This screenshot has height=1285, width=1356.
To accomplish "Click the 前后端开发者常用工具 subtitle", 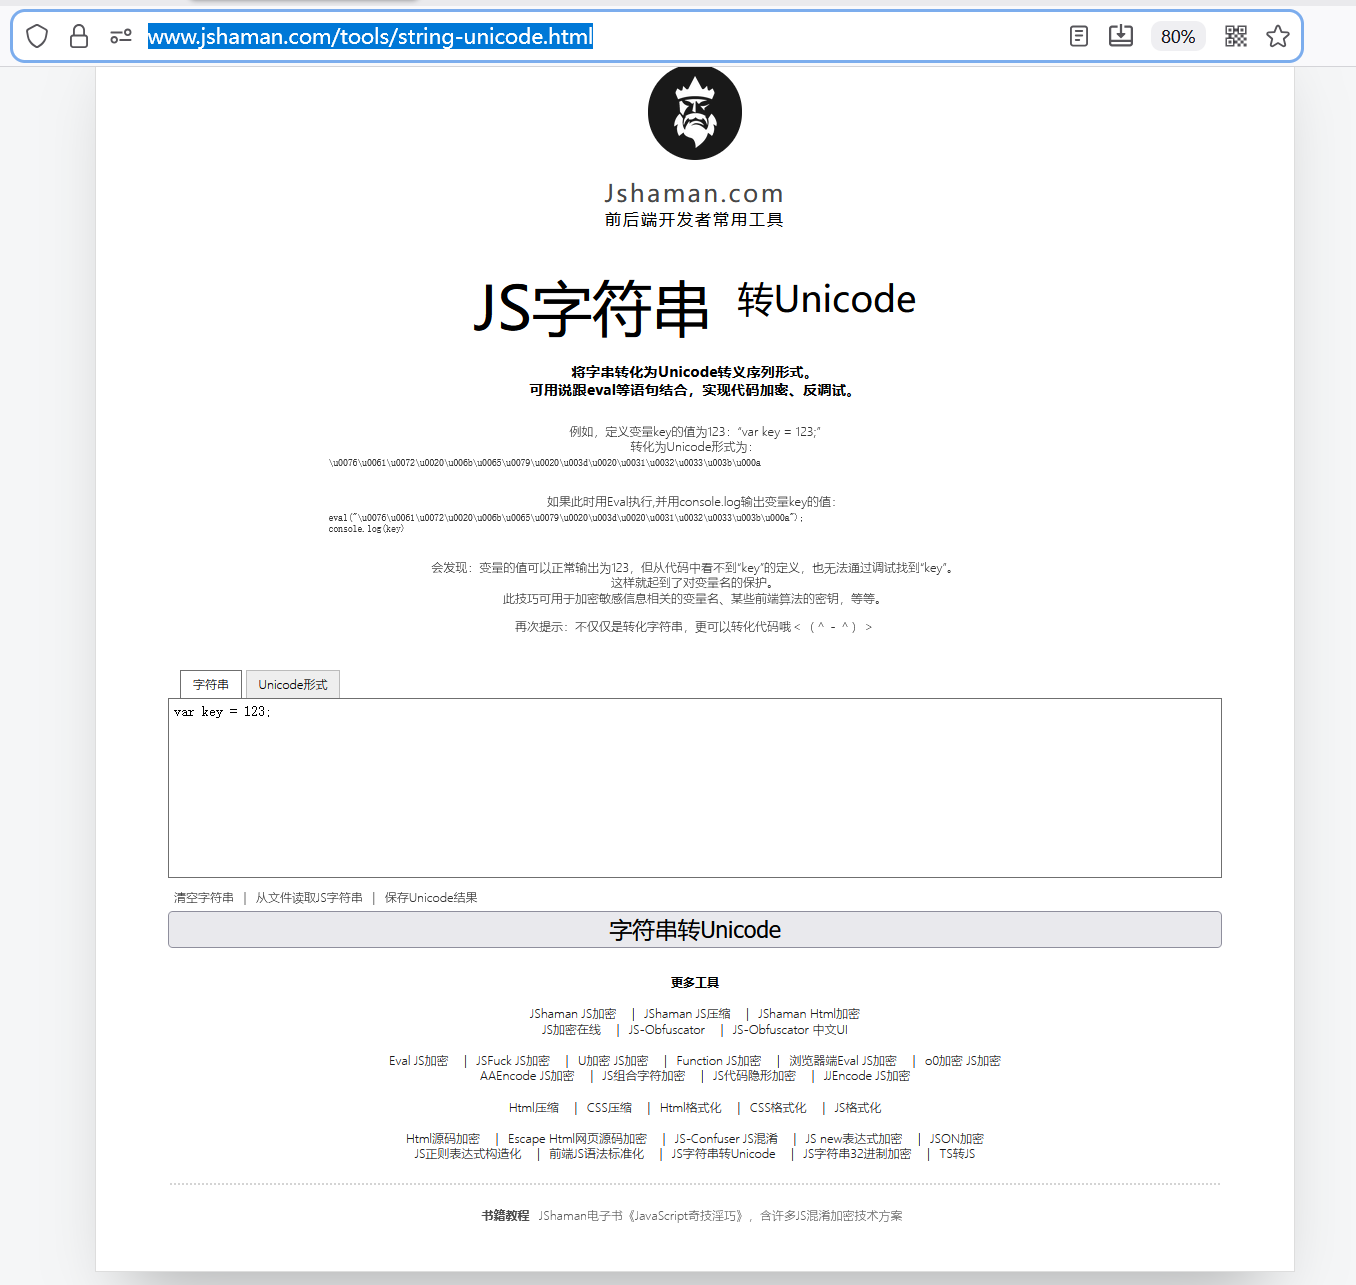I will tap(694, 220).
